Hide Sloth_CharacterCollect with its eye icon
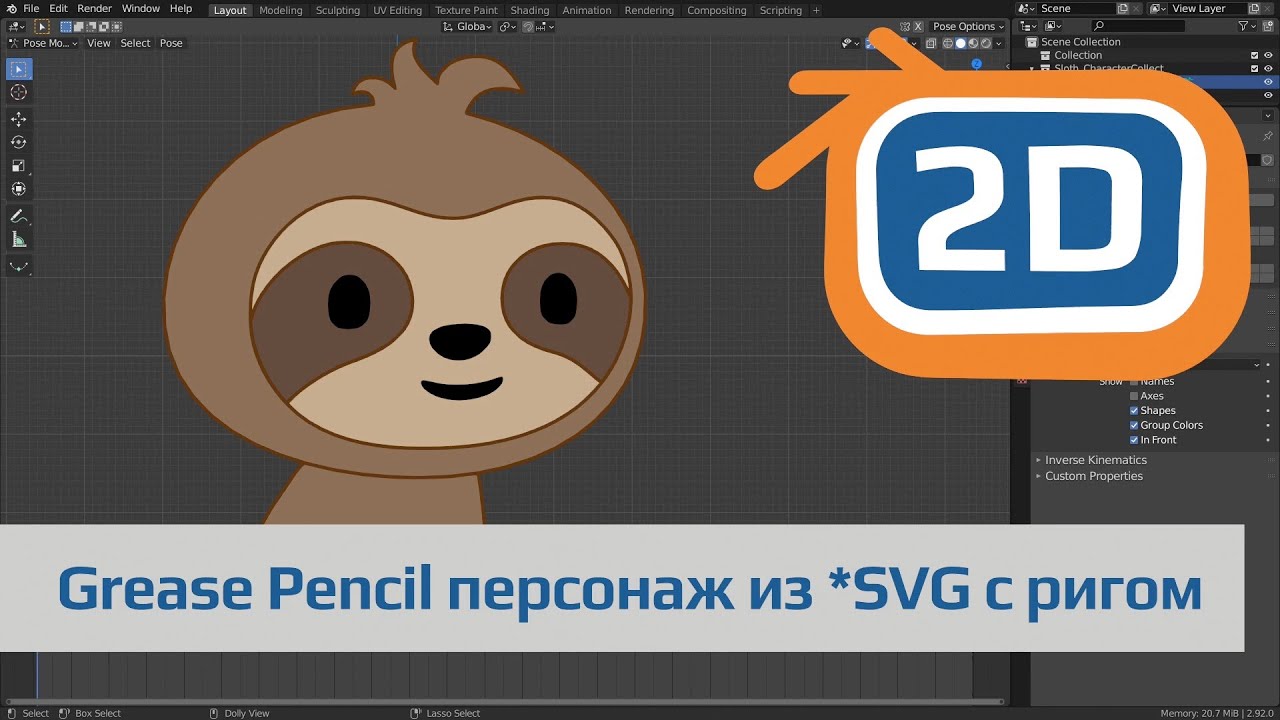 (x=1268, y=68)
